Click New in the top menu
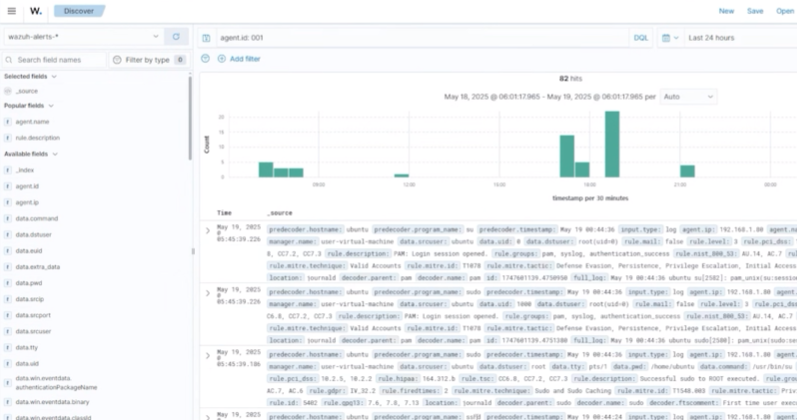797x420 pixels. [726, 11]
